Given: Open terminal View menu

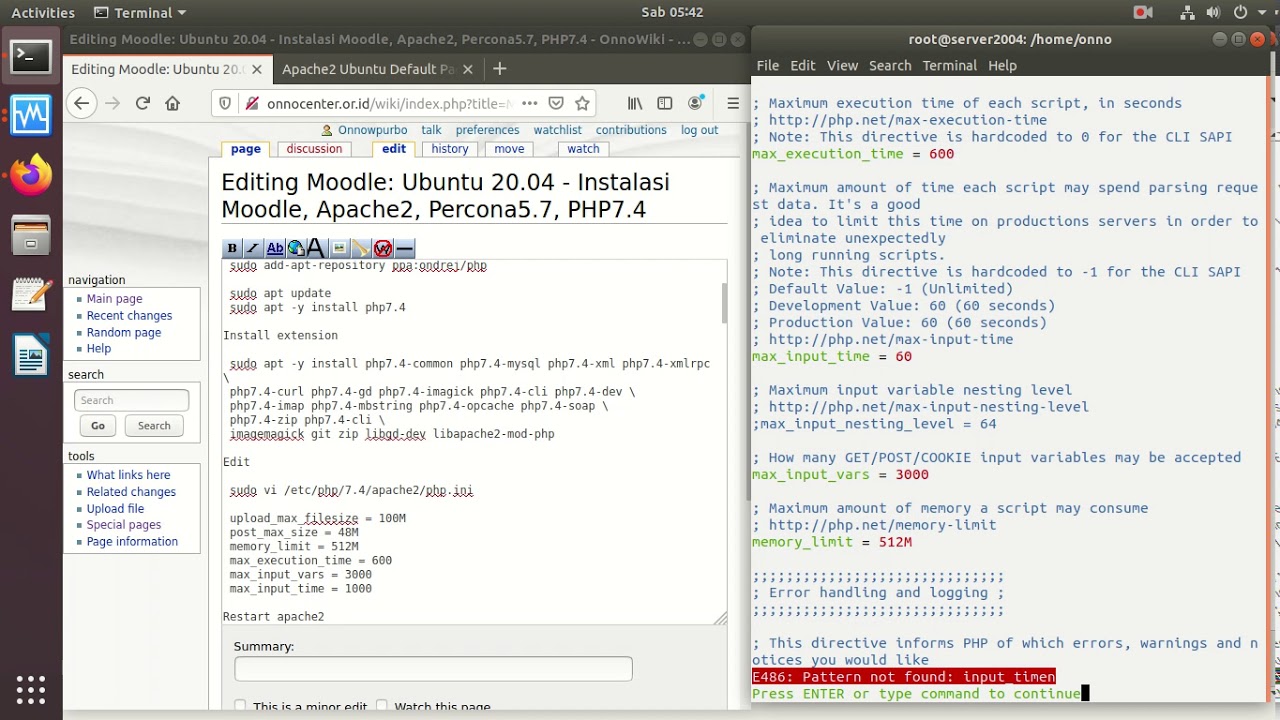Looking at the screenshot, I should [842, 65].
